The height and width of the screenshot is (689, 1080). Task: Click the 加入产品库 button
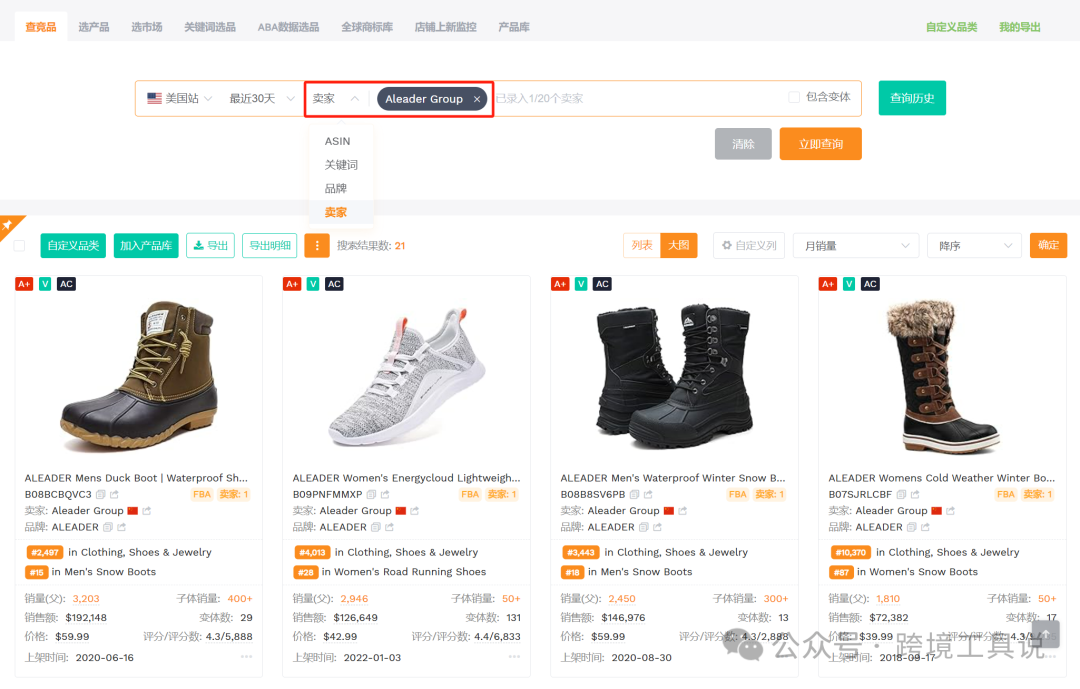click(x=146, y=245)
